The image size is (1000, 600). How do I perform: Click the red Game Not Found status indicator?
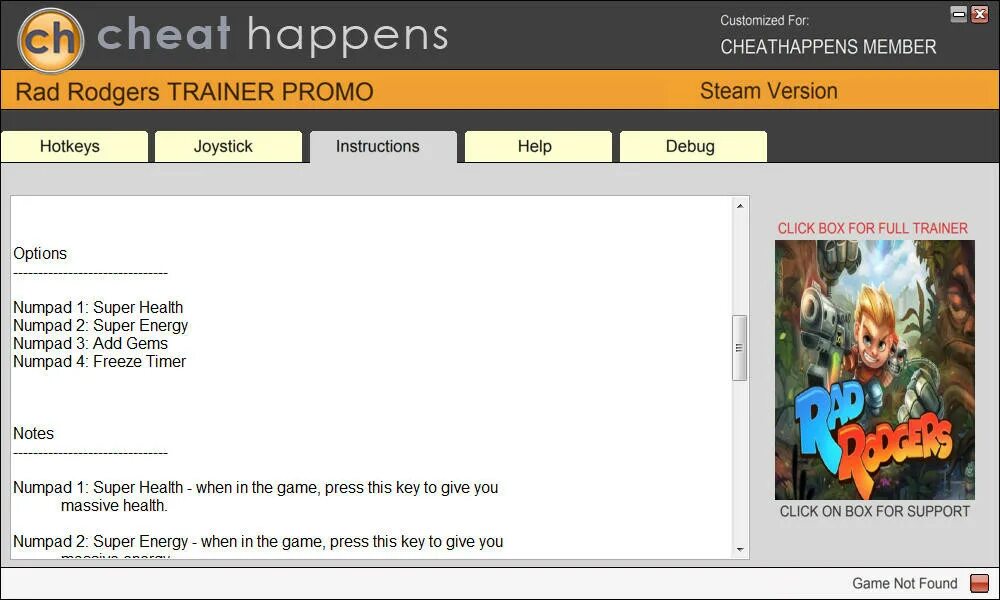coord(979,583)
